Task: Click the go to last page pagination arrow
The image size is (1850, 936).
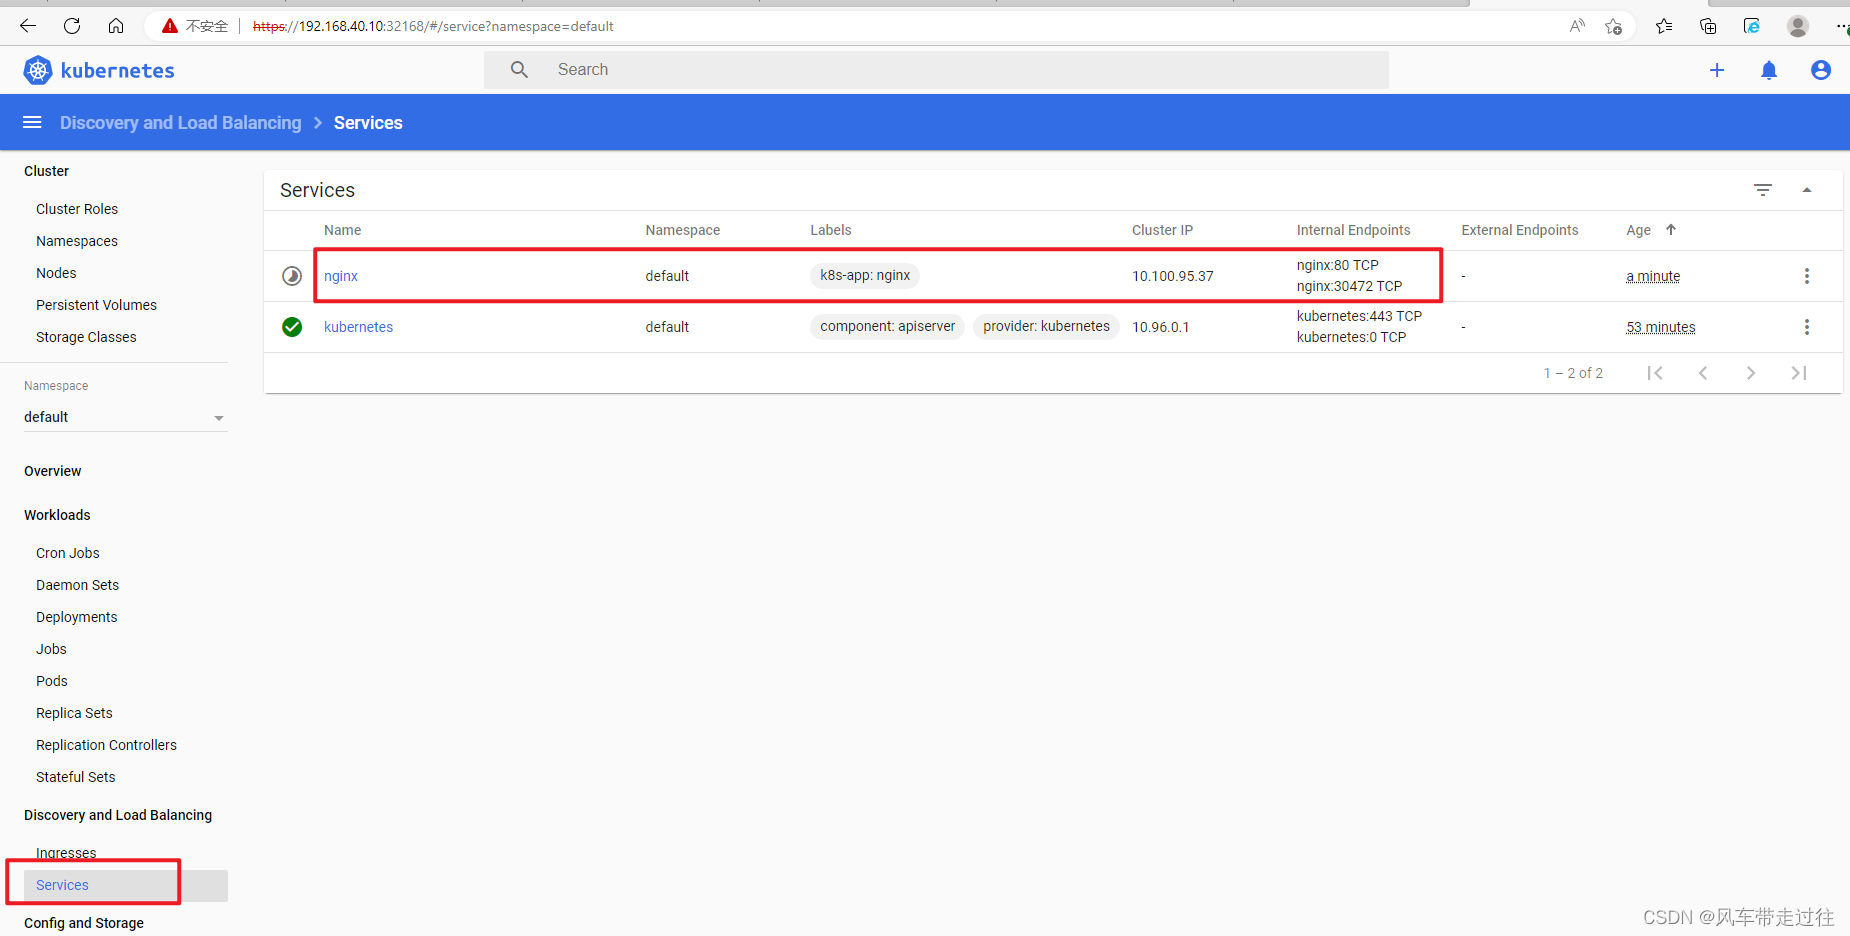Action: [x=1799, y=372]
